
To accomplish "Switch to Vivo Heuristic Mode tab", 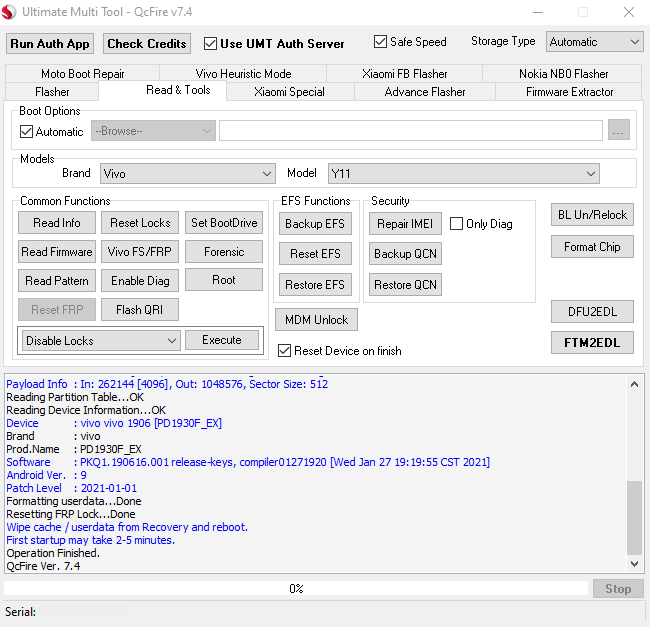I will click(x=243, y=74).
